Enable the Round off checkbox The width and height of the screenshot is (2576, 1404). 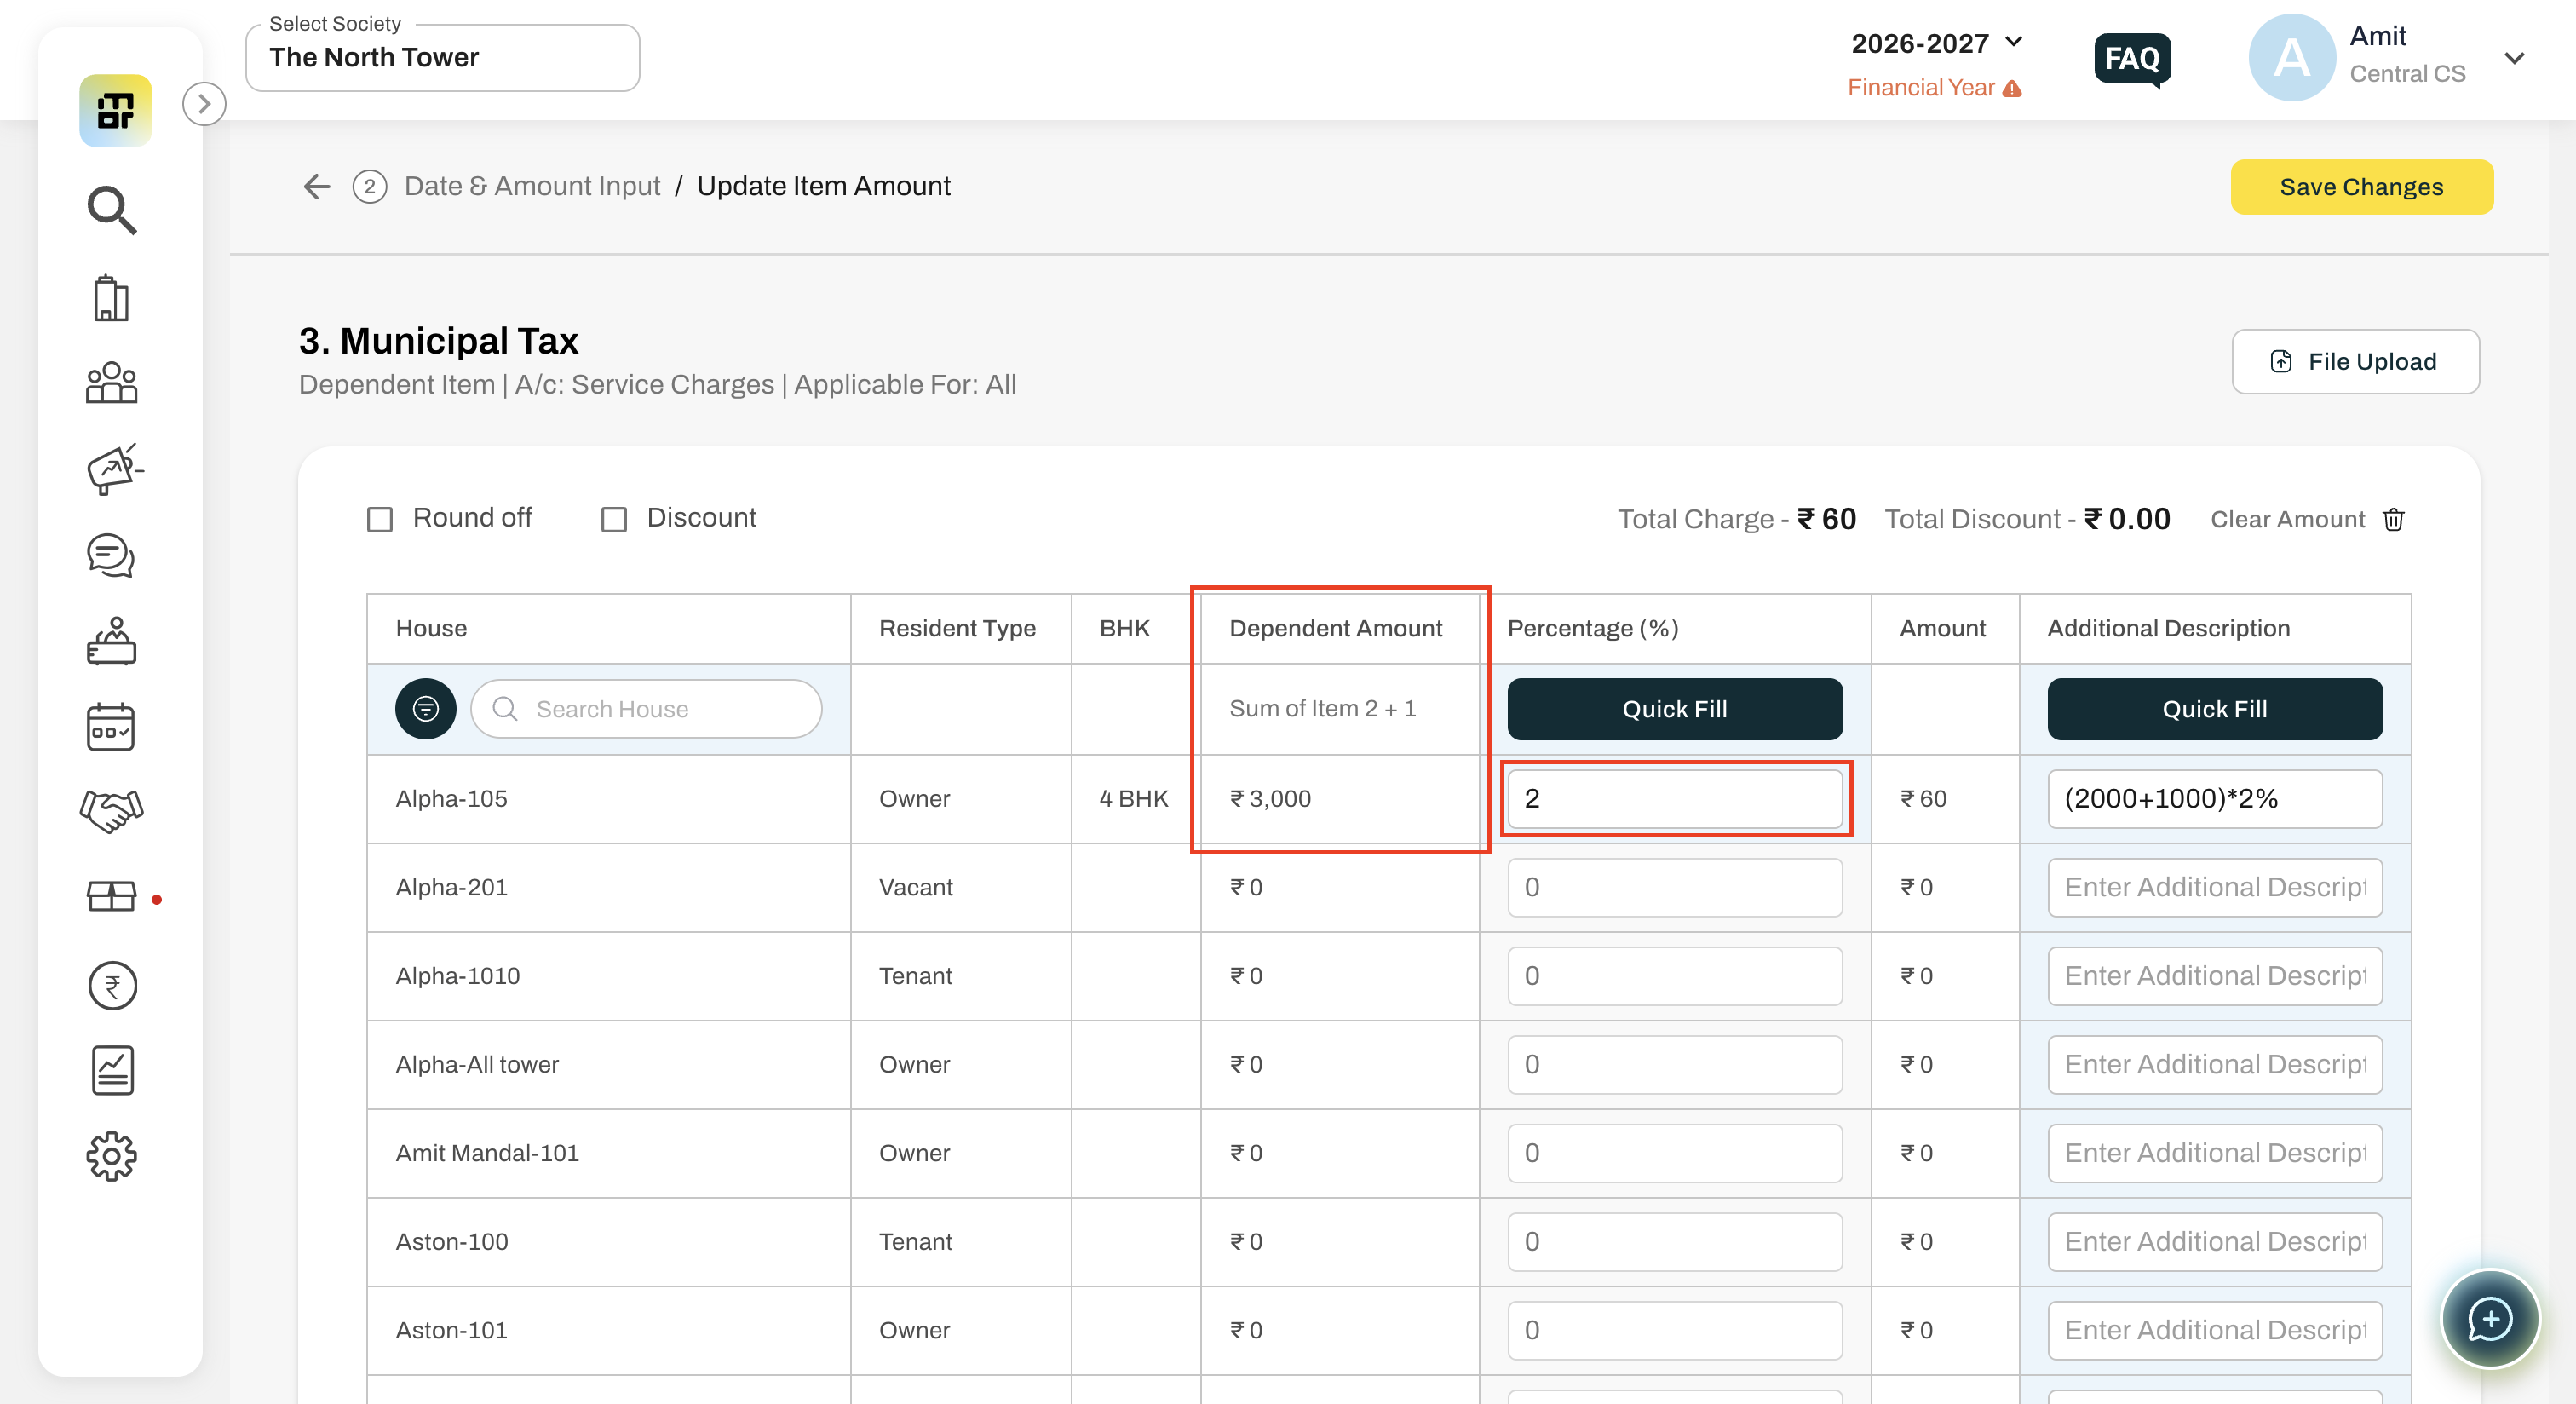pyautogui.click(x=380, y=519)
